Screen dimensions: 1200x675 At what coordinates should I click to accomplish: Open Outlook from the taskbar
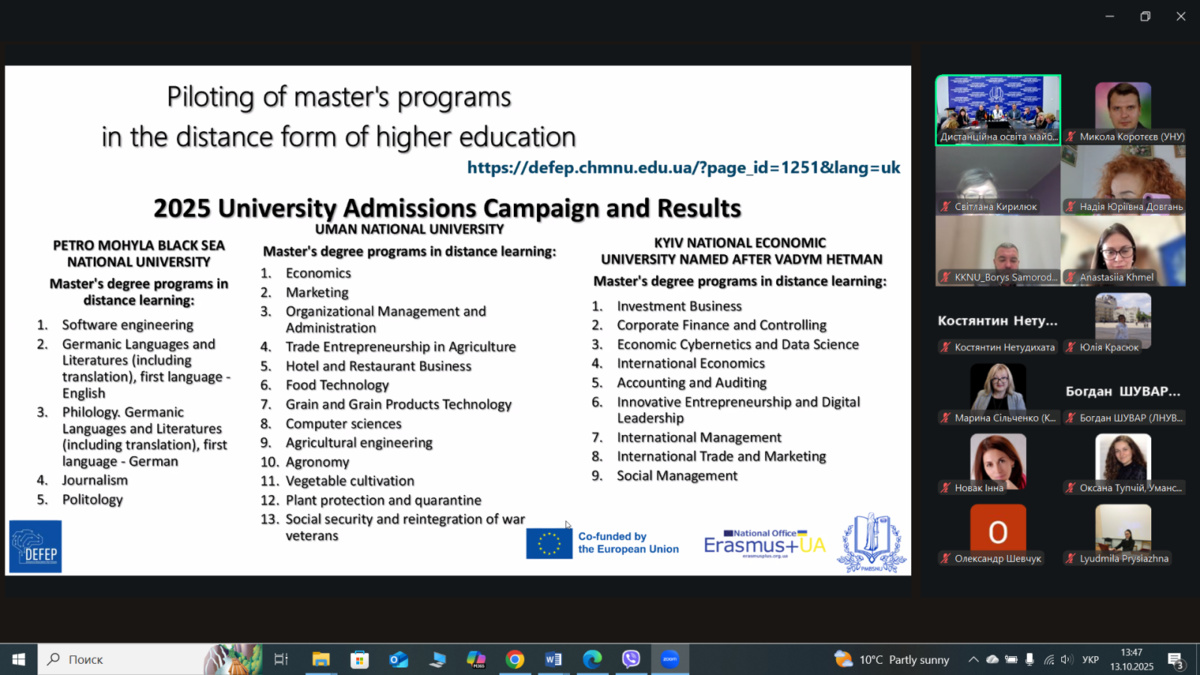point(398,659)
